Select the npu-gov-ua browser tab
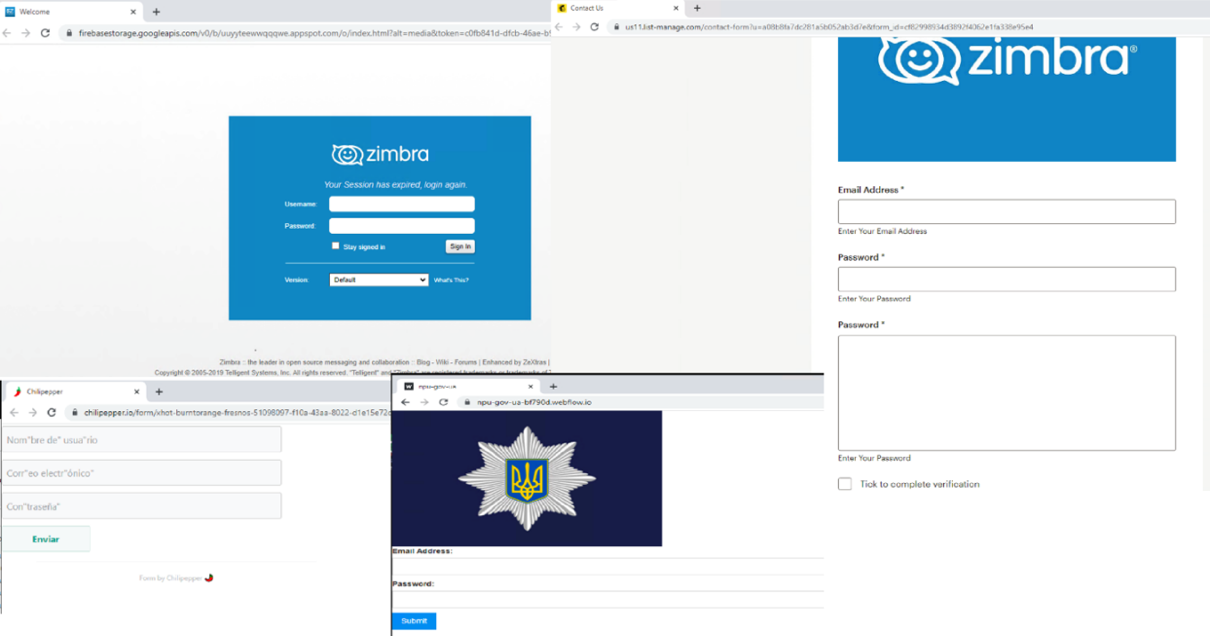Viewport: 1210px width, 636px height. tap(468, 386)
